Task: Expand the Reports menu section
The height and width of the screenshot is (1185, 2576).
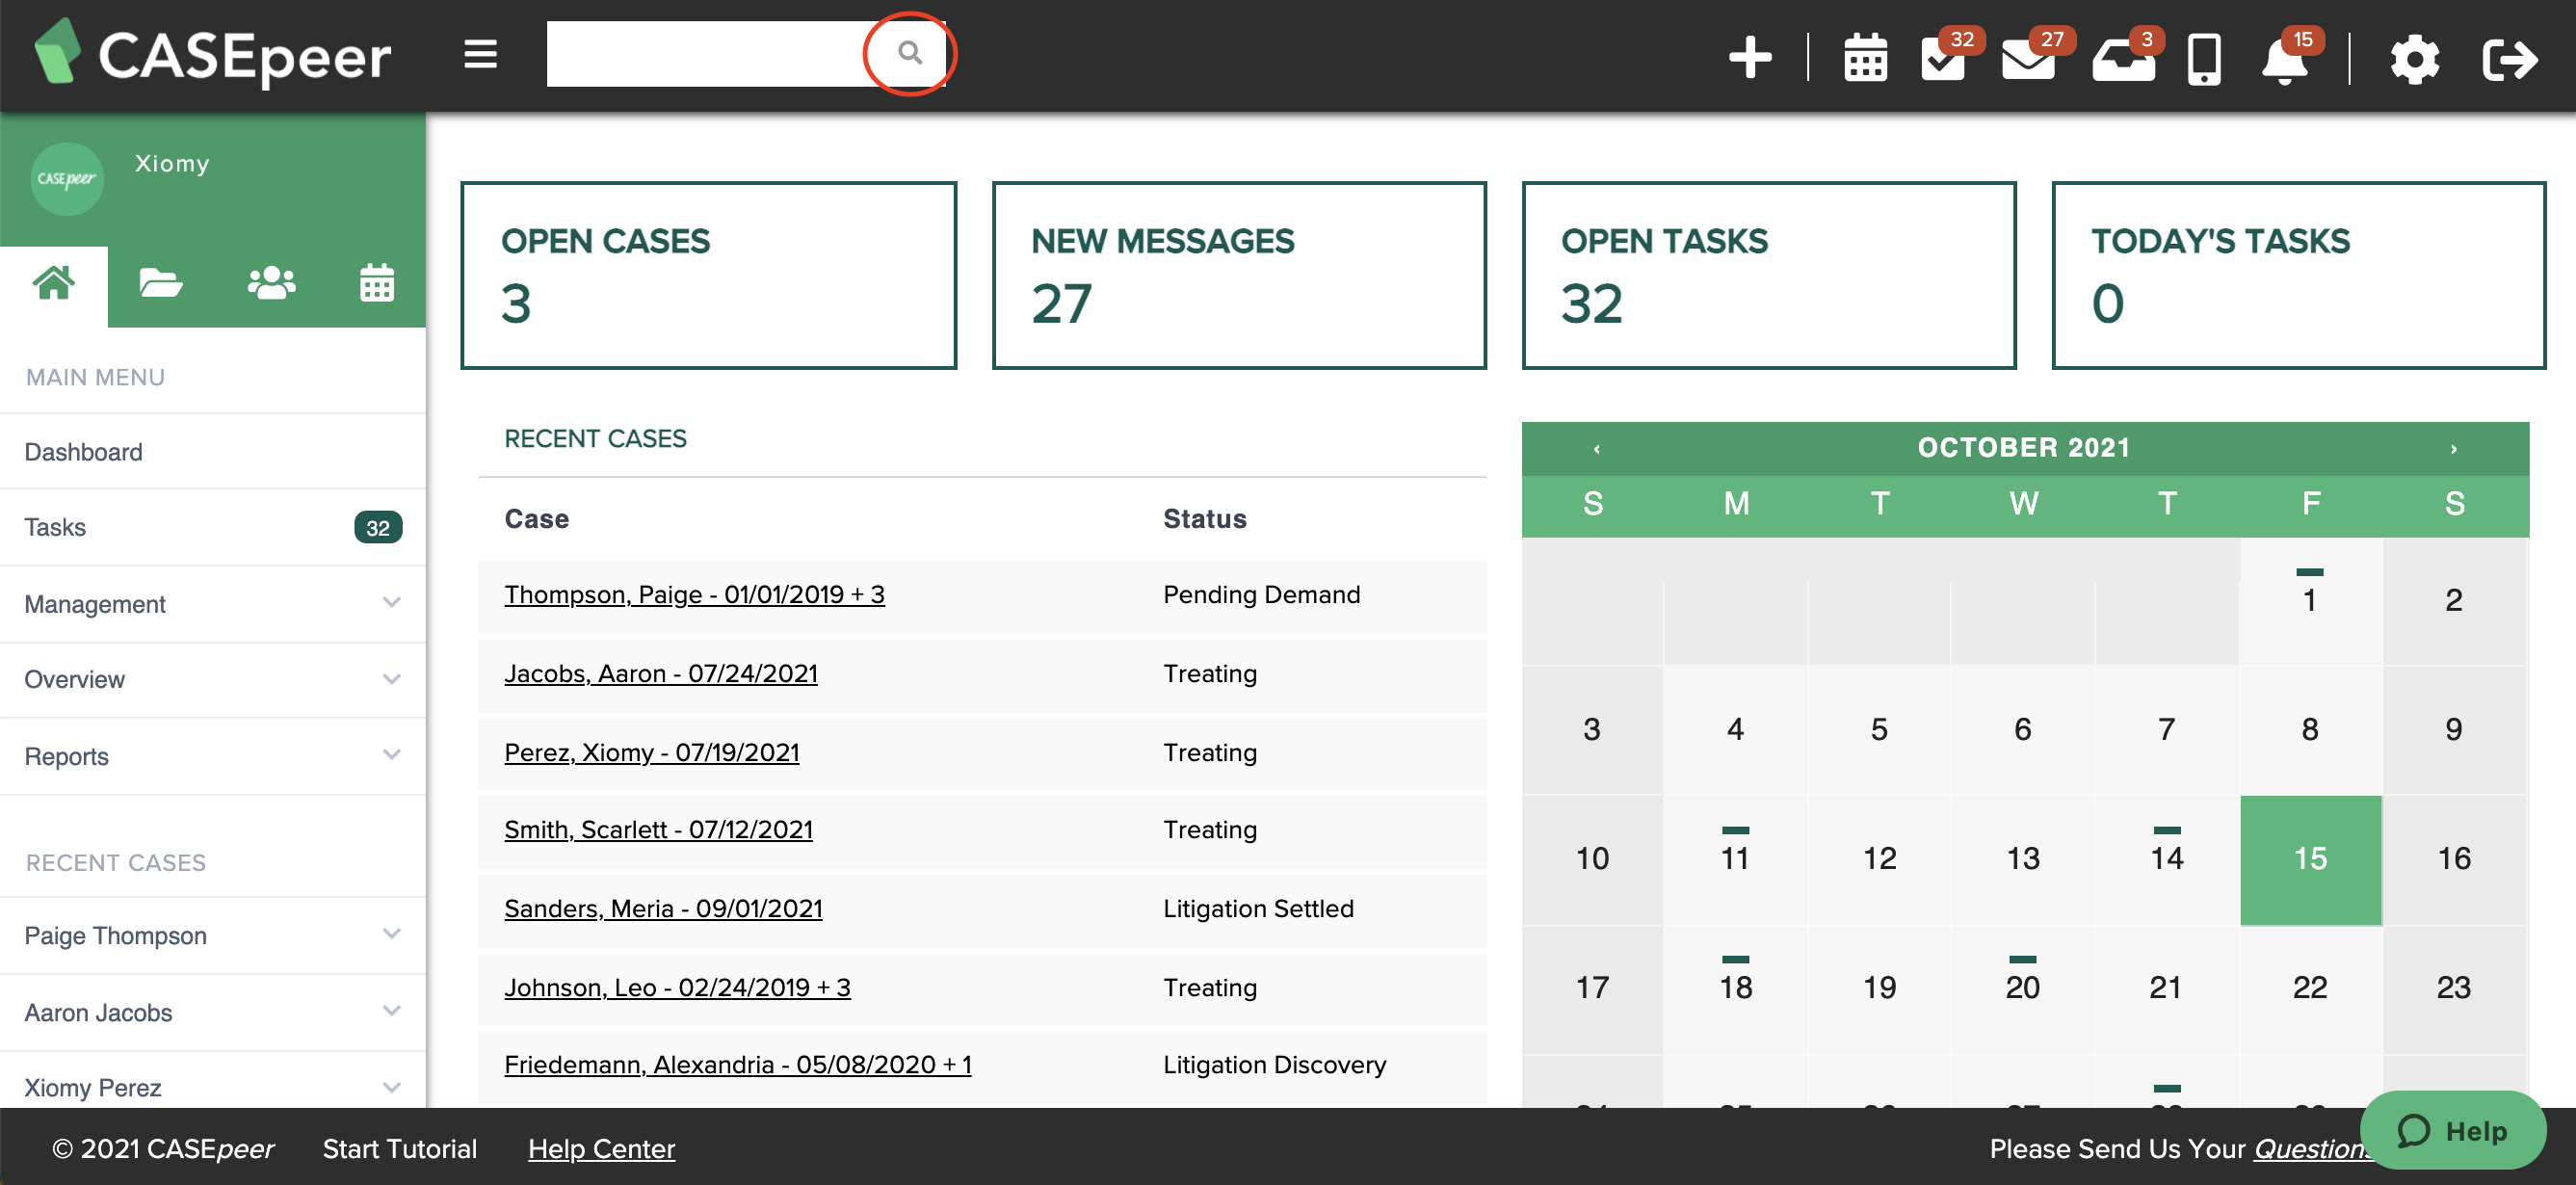Action: (x=390, y=756)
